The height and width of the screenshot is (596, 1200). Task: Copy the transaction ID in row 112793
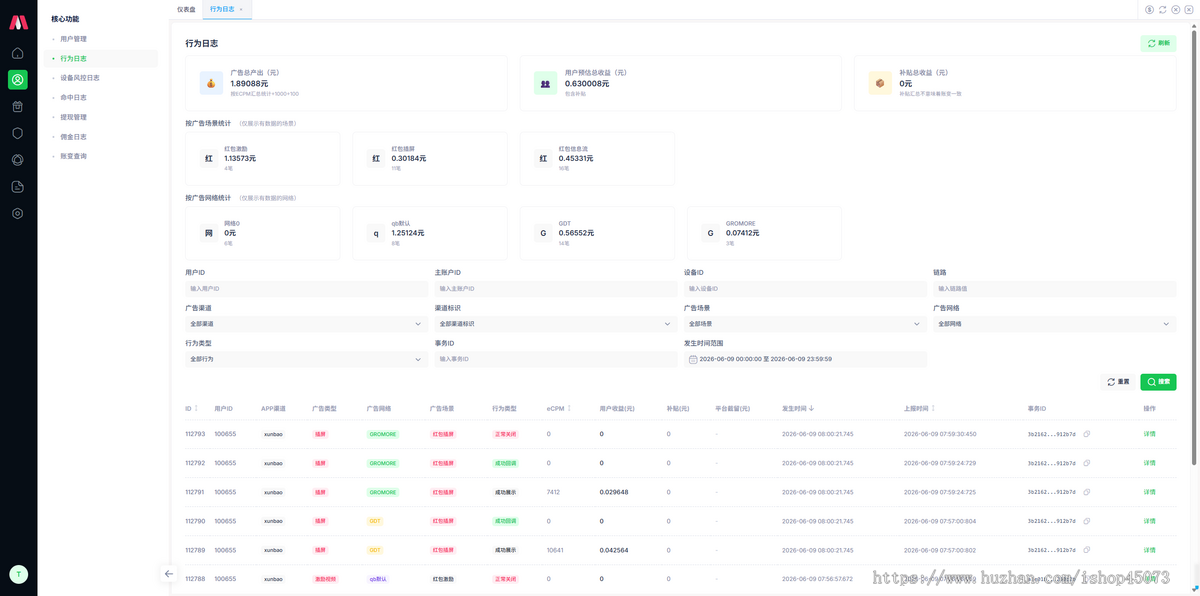[x=1087, y=434]
